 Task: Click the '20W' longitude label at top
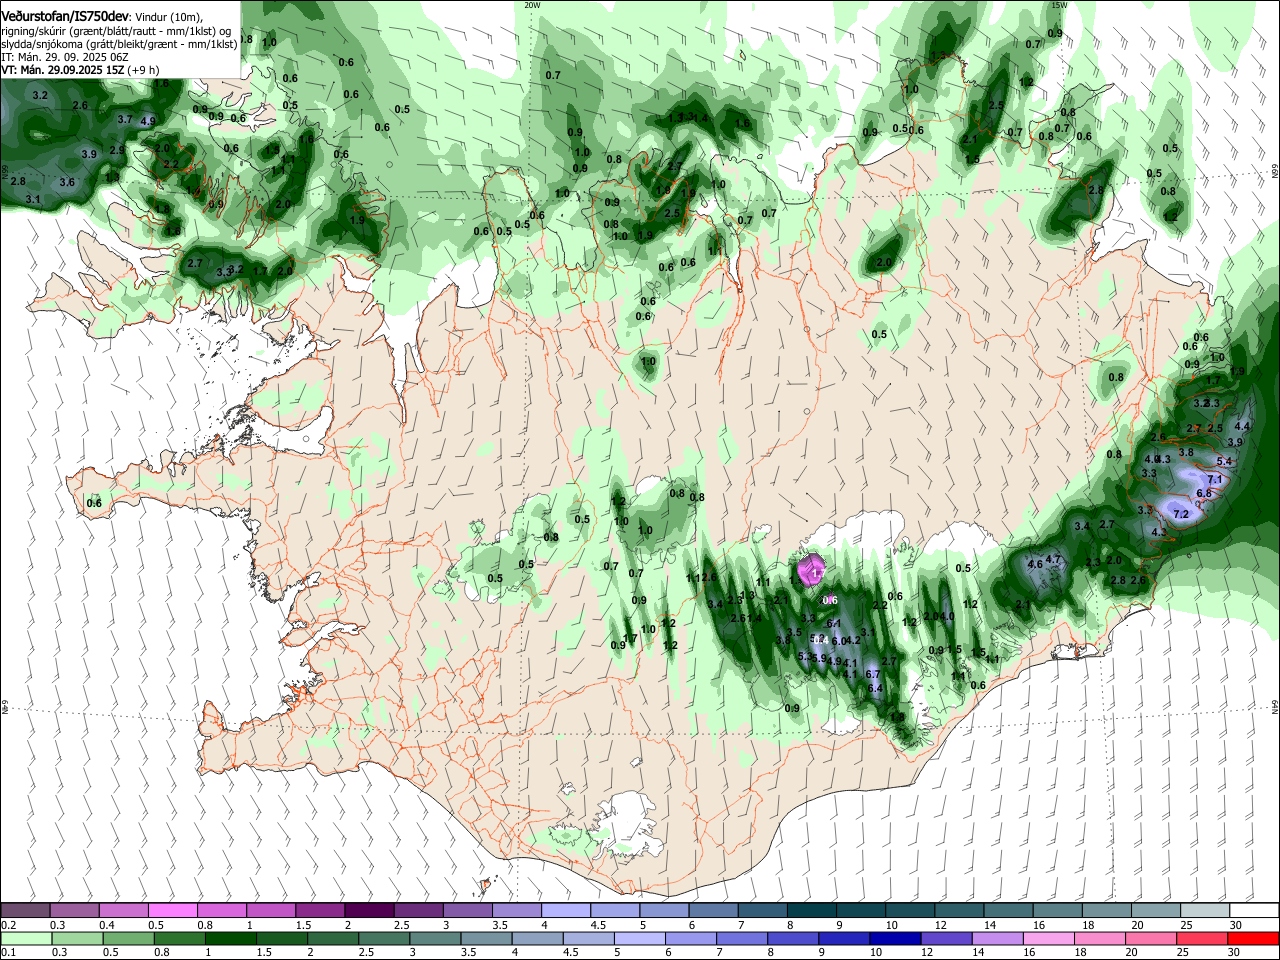point(532,5)
